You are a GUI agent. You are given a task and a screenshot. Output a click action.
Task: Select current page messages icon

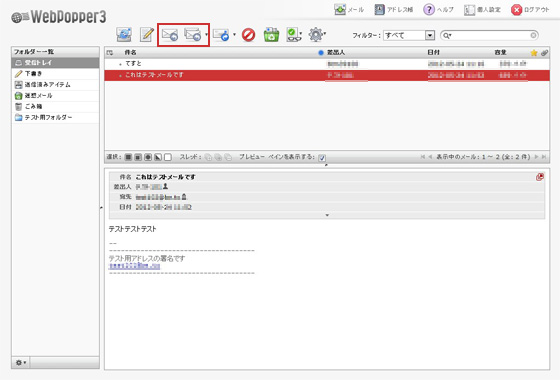pos(138,157)
